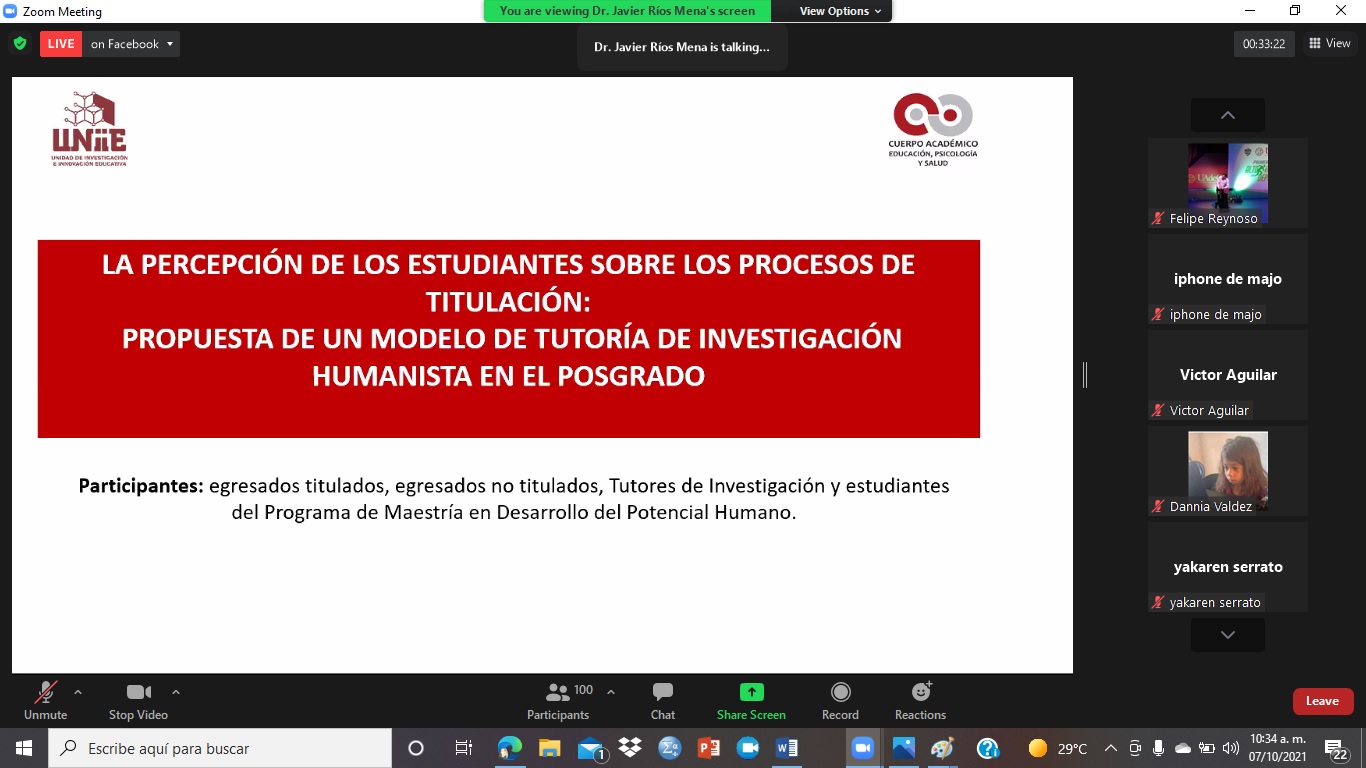
Task: Click the taskbar search box
Action: (220, 748)
